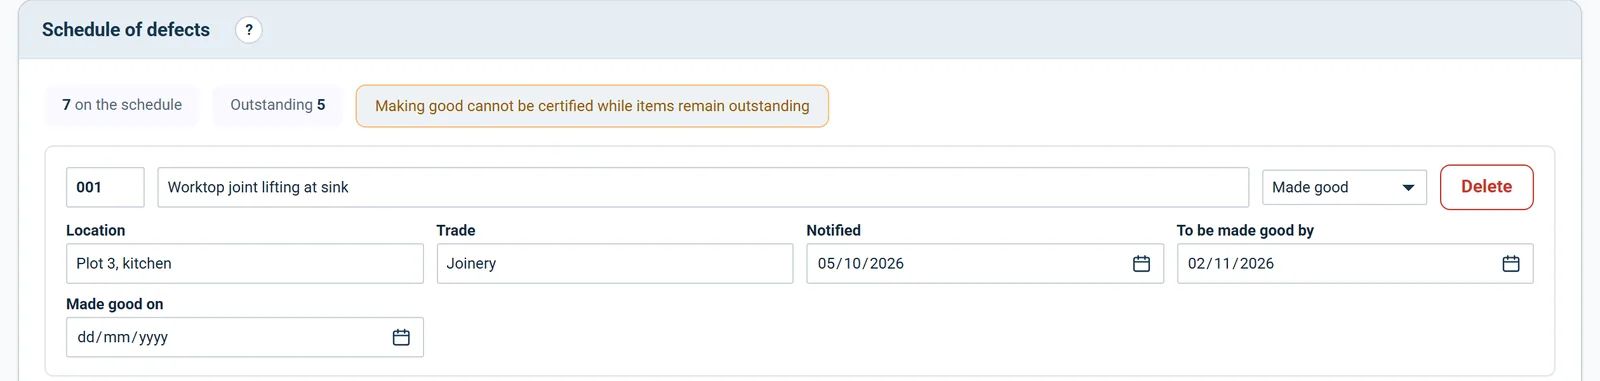Select the 7 on the schedule chip

122,105
